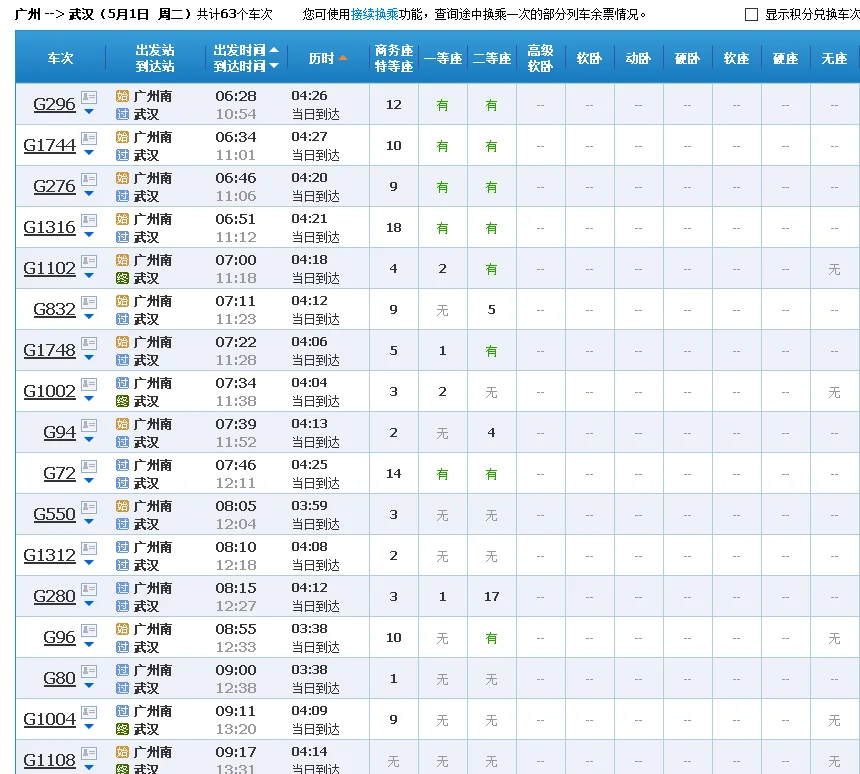Sort by 到达时间 arrival time header
The image size is (860, 774).
[240, 67]
